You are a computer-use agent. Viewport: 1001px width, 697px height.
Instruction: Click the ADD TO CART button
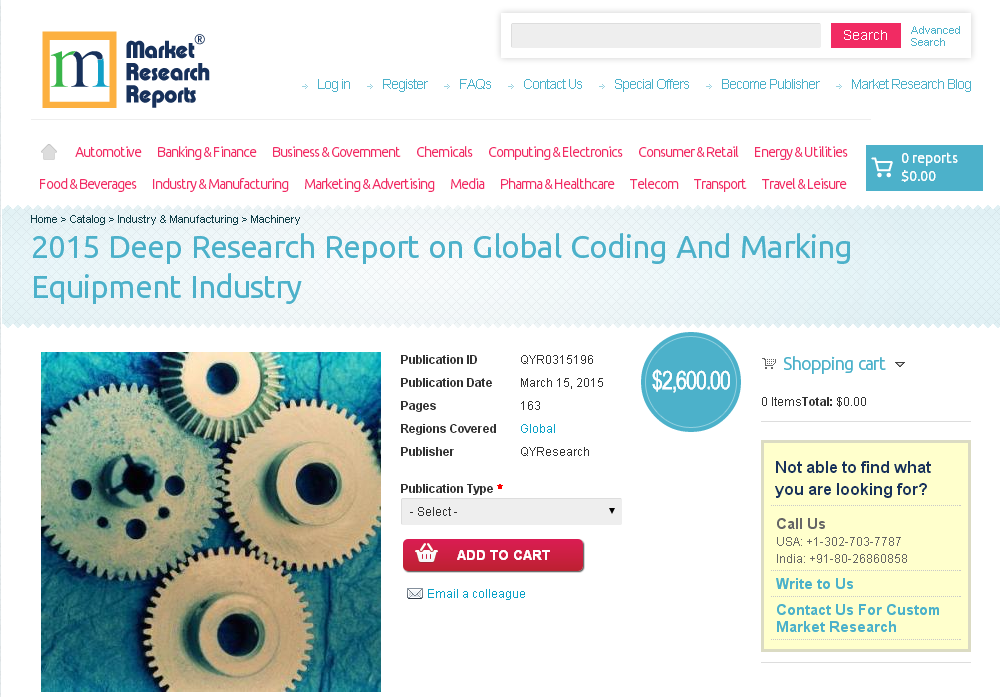[493, 555]
